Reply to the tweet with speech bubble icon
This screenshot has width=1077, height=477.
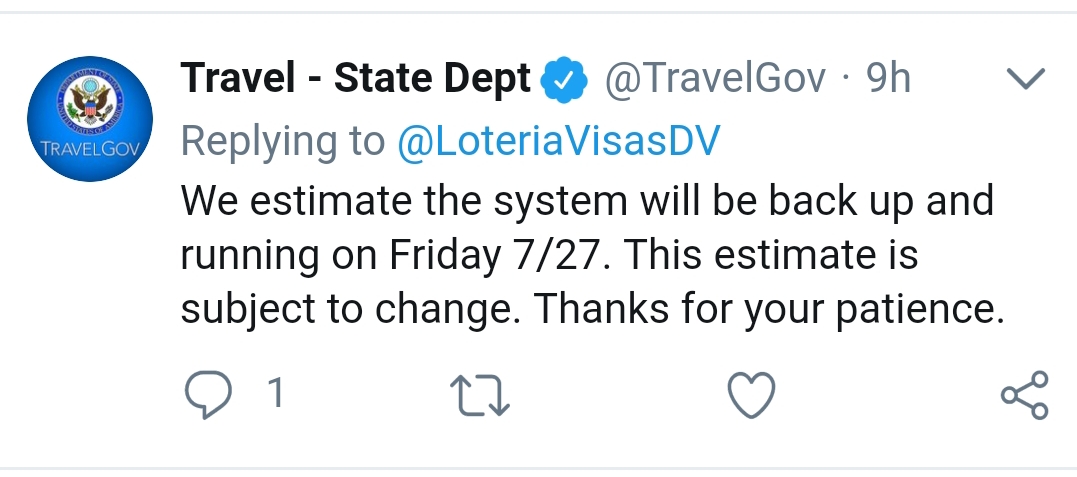click(x=208, y=395)
